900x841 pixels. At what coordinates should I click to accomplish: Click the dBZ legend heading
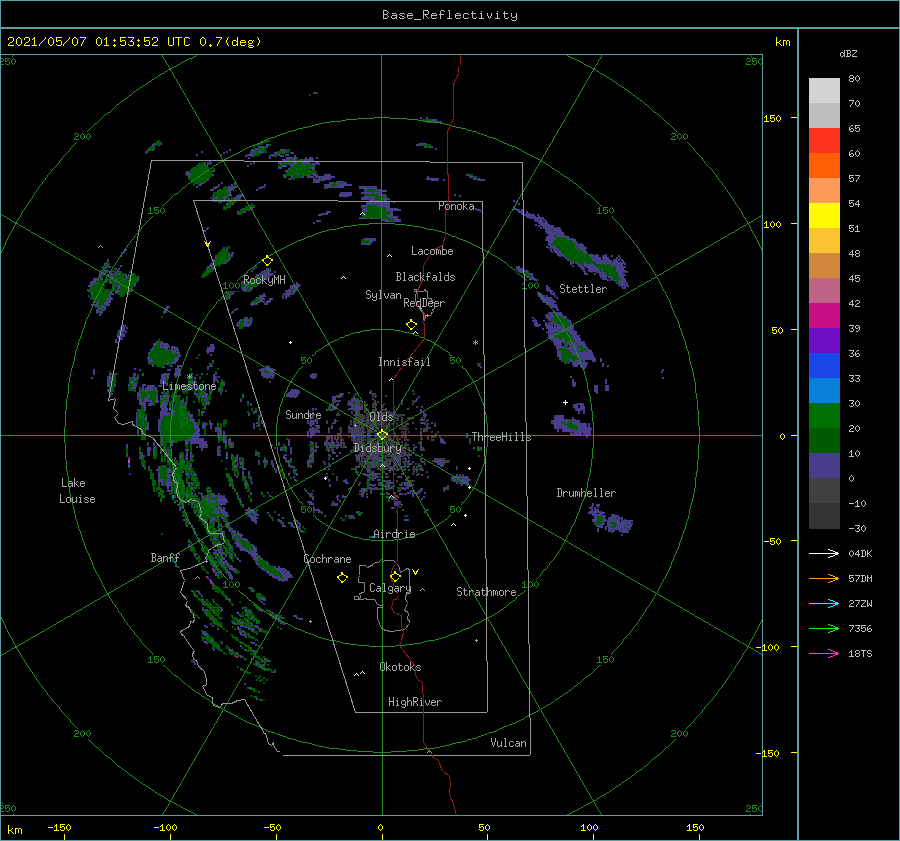(x=848, y=53)
